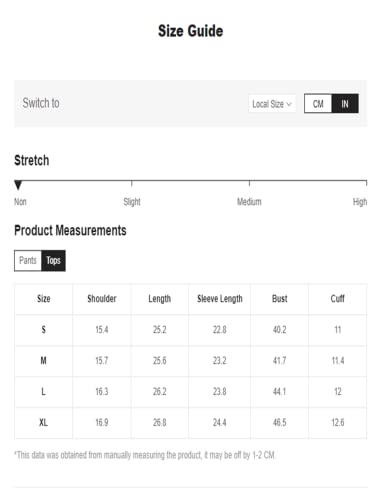Screen dimensions: 375x500
Task: Click the stretch indicator triangle at Non
Action: coord(18,185)
